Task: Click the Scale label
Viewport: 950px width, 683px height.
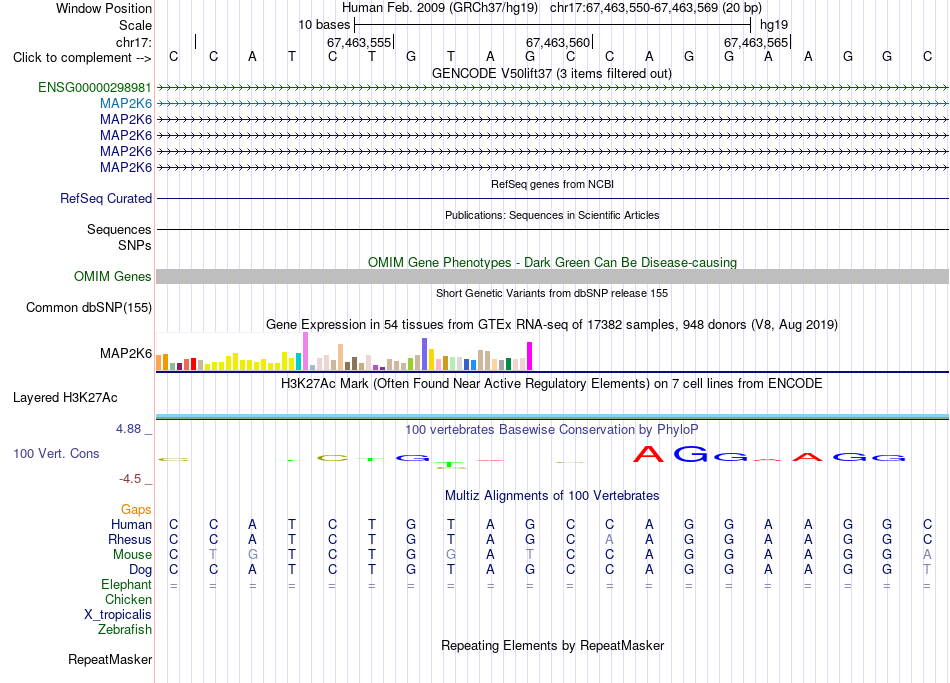Action: point(135,25)
